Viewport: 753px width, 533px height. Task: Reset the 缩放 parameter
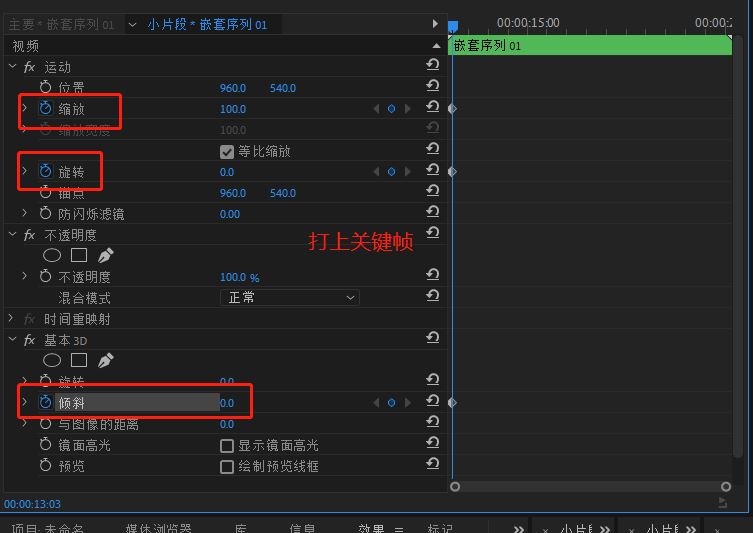click(433, 107)
